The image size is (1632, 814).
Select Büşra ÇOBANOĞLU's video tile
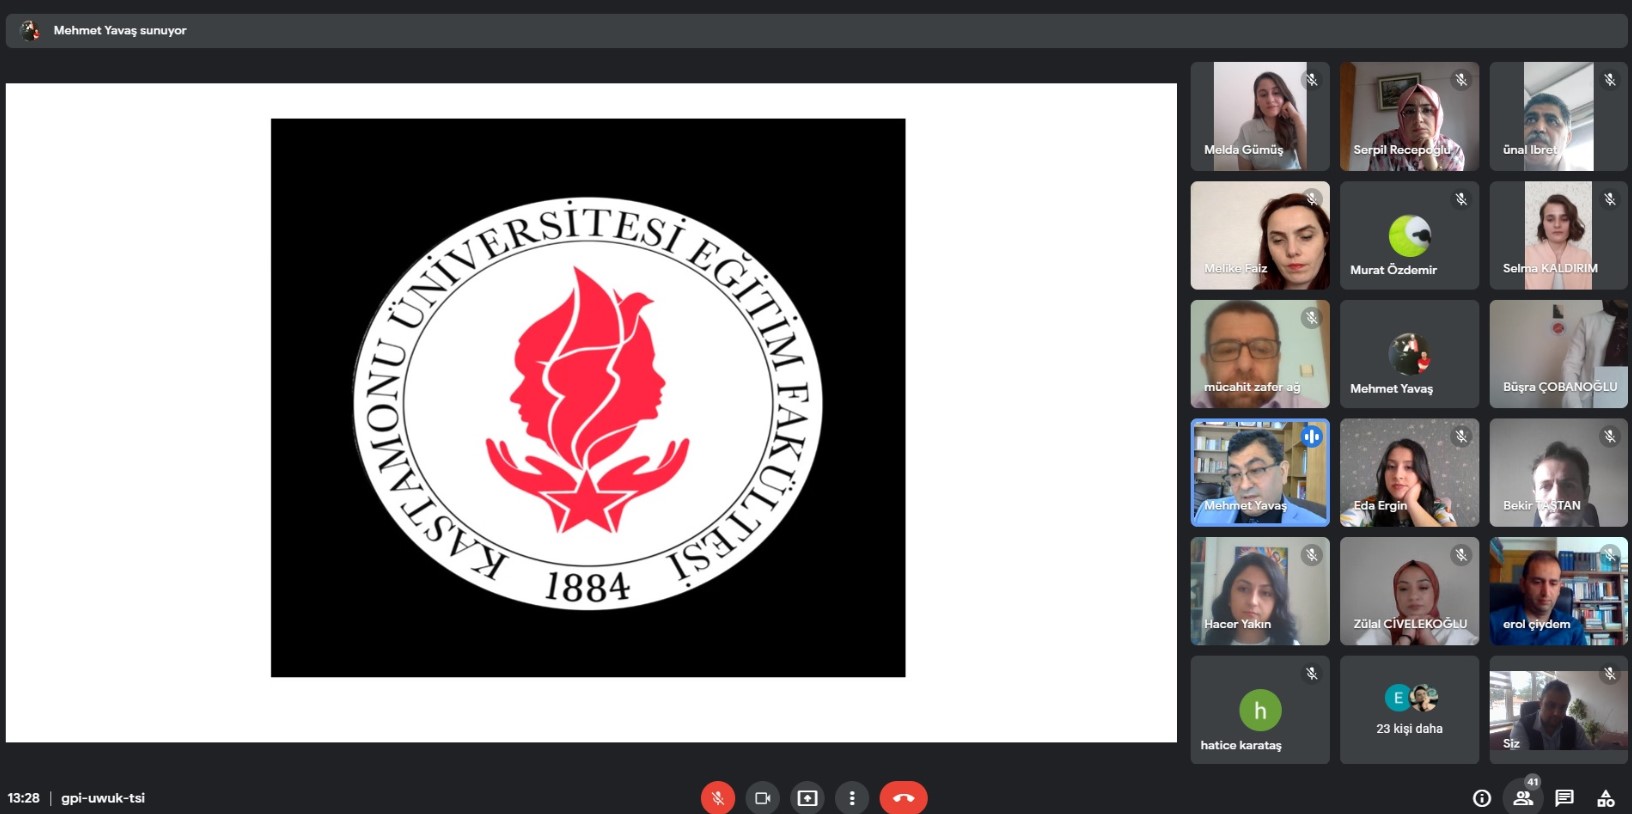click(x=1558, y=354)
